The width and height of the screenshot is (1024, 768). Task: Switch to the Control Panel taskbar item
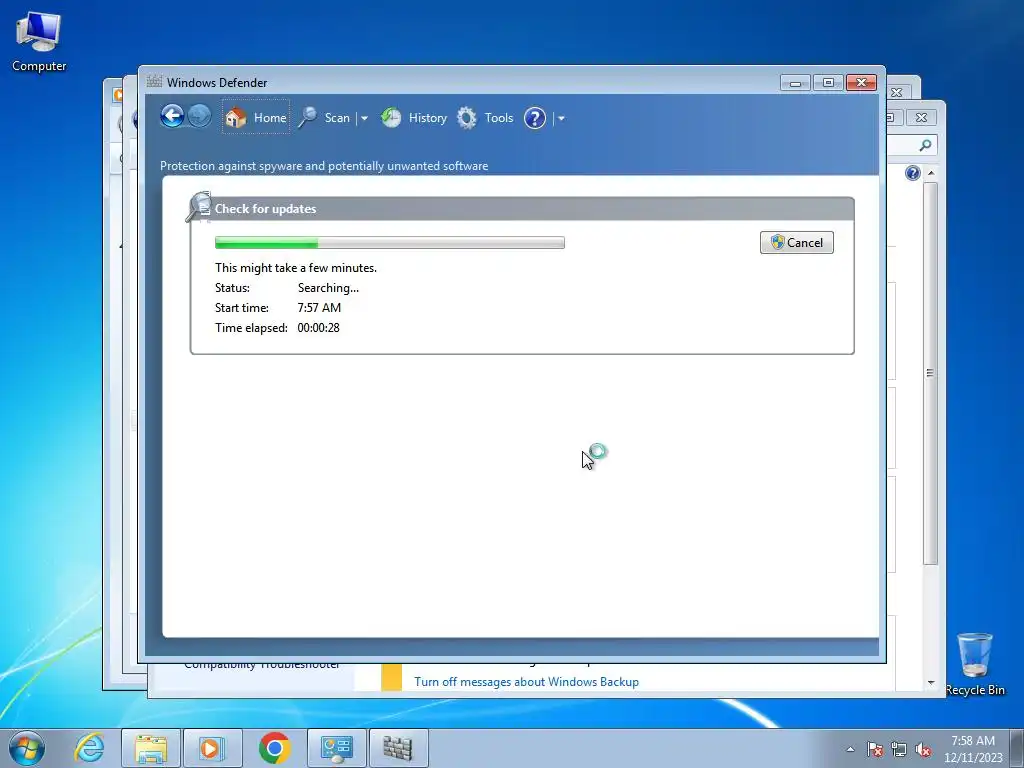pyautogui.click(x=336, y=748)
